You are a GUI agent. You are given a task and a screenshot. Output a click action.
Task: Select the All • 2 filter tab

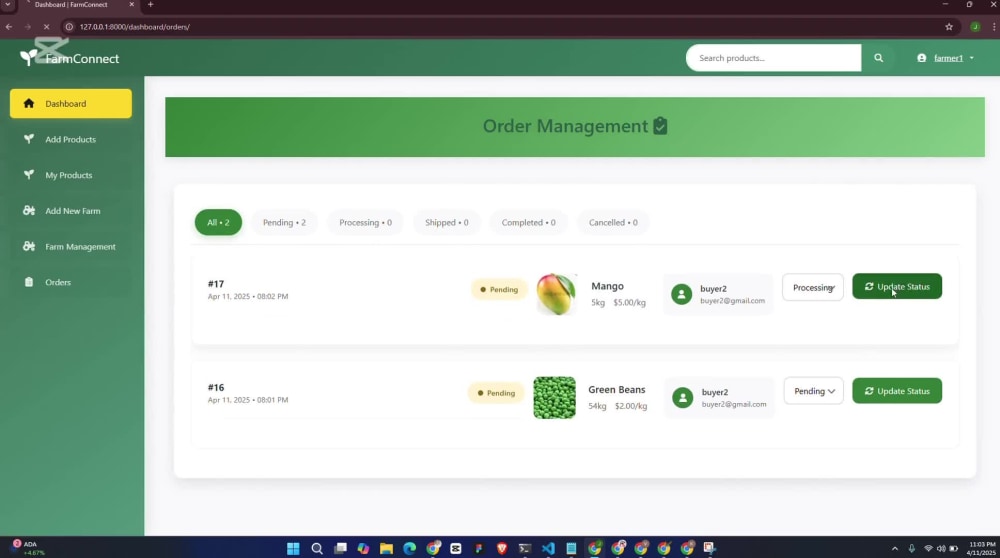point(218,223)
